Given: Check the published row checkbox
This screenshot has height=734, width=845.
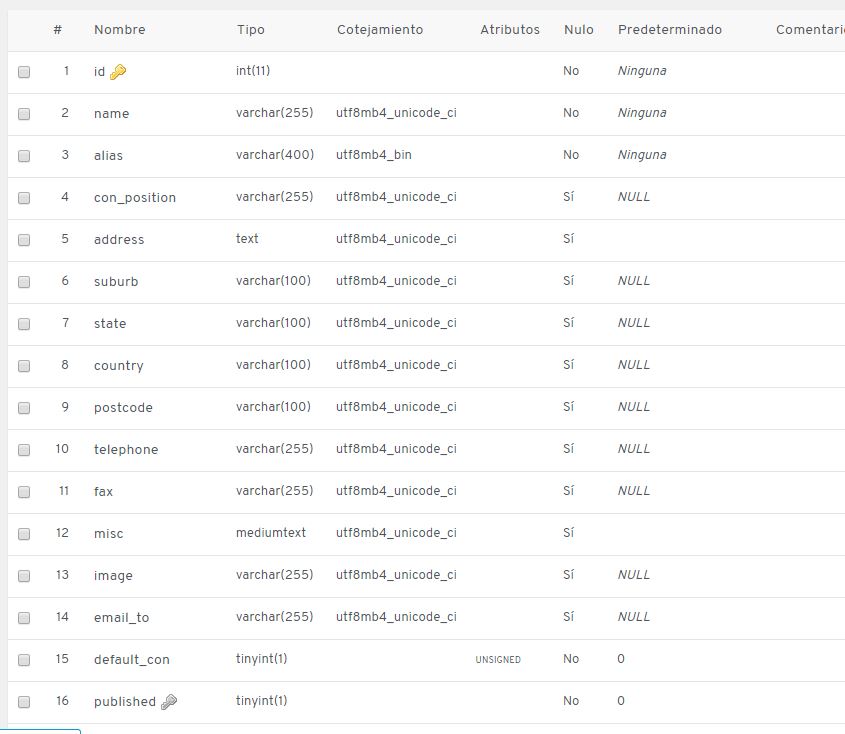Looking at the screenshot, I should [x=24, y=702].
